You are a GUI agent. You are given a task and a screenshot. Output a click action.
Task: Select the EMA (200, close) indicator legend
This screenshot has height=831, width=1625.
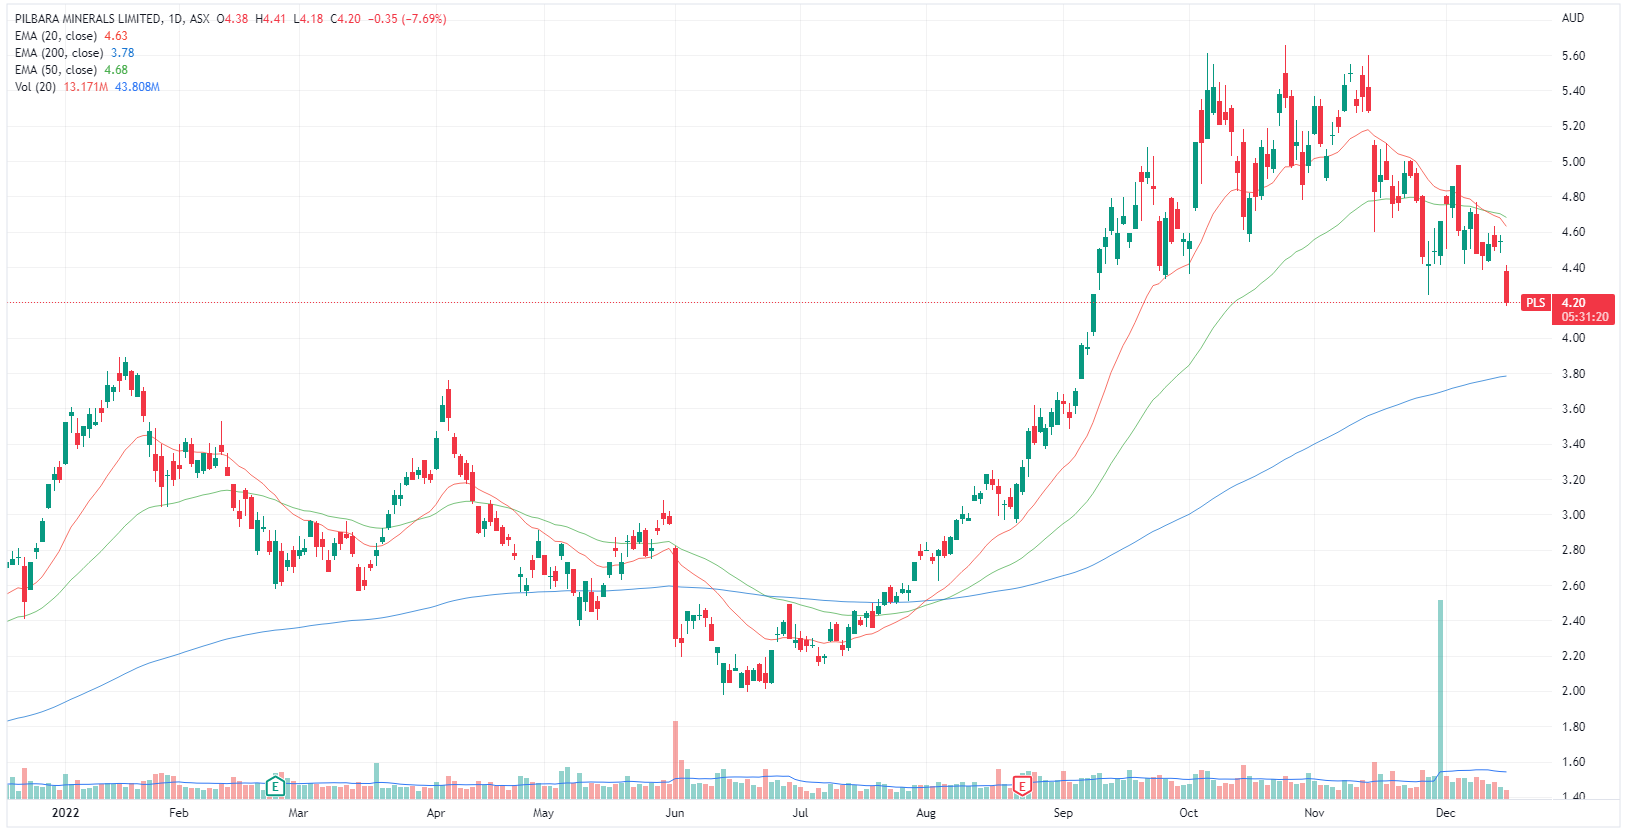[59, 53]
